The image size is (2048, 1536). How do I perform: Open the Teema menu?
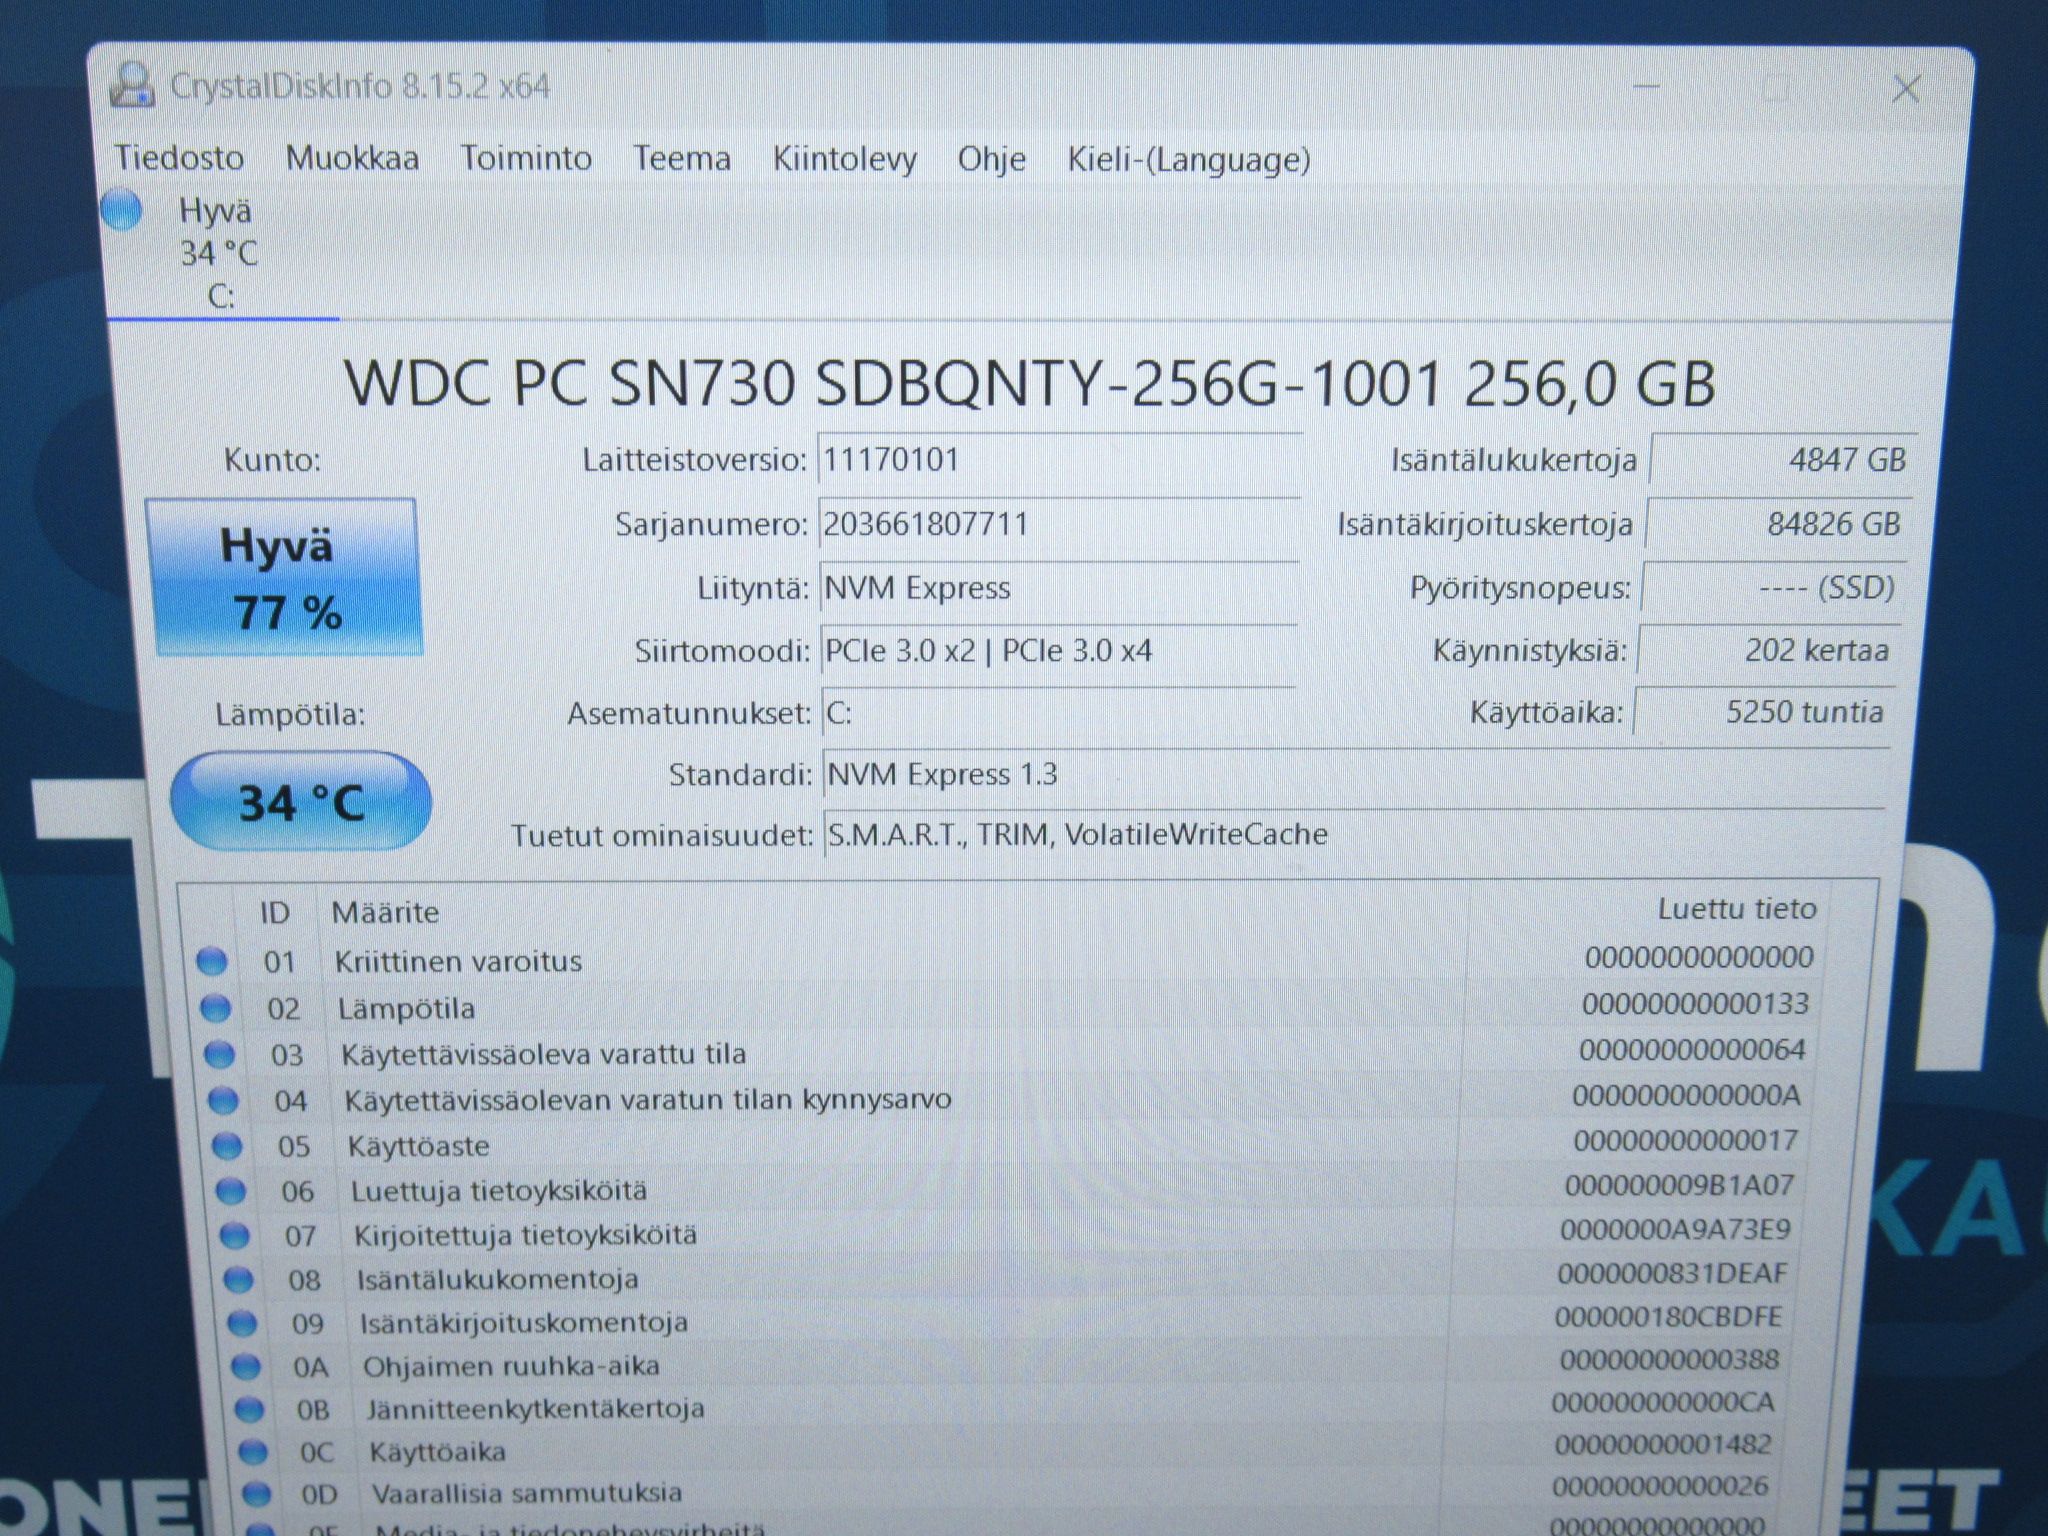[x=682, y=159]
